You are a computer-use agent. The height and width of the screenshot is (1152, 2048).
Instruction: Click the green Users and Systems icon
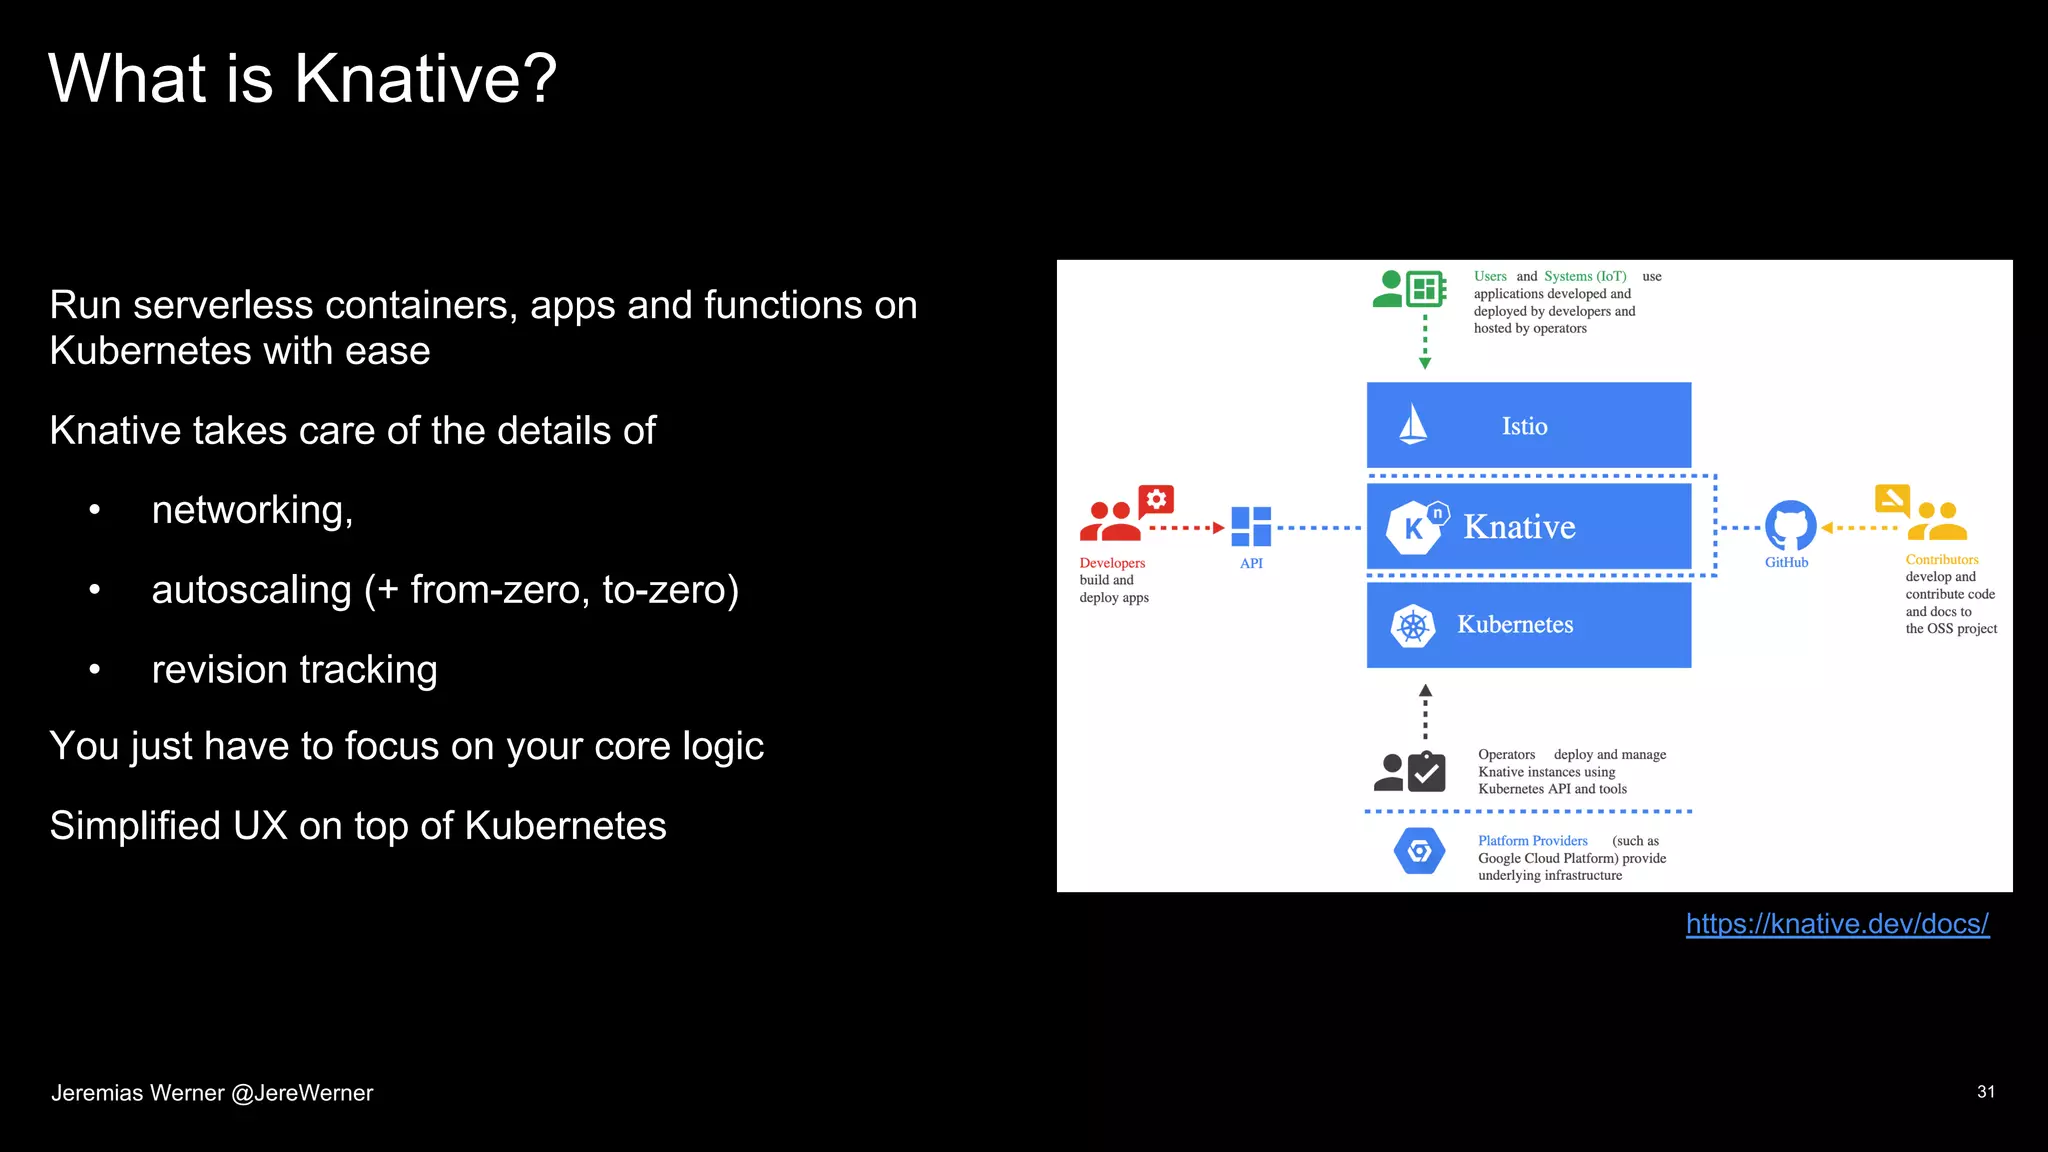[1410, 289]
